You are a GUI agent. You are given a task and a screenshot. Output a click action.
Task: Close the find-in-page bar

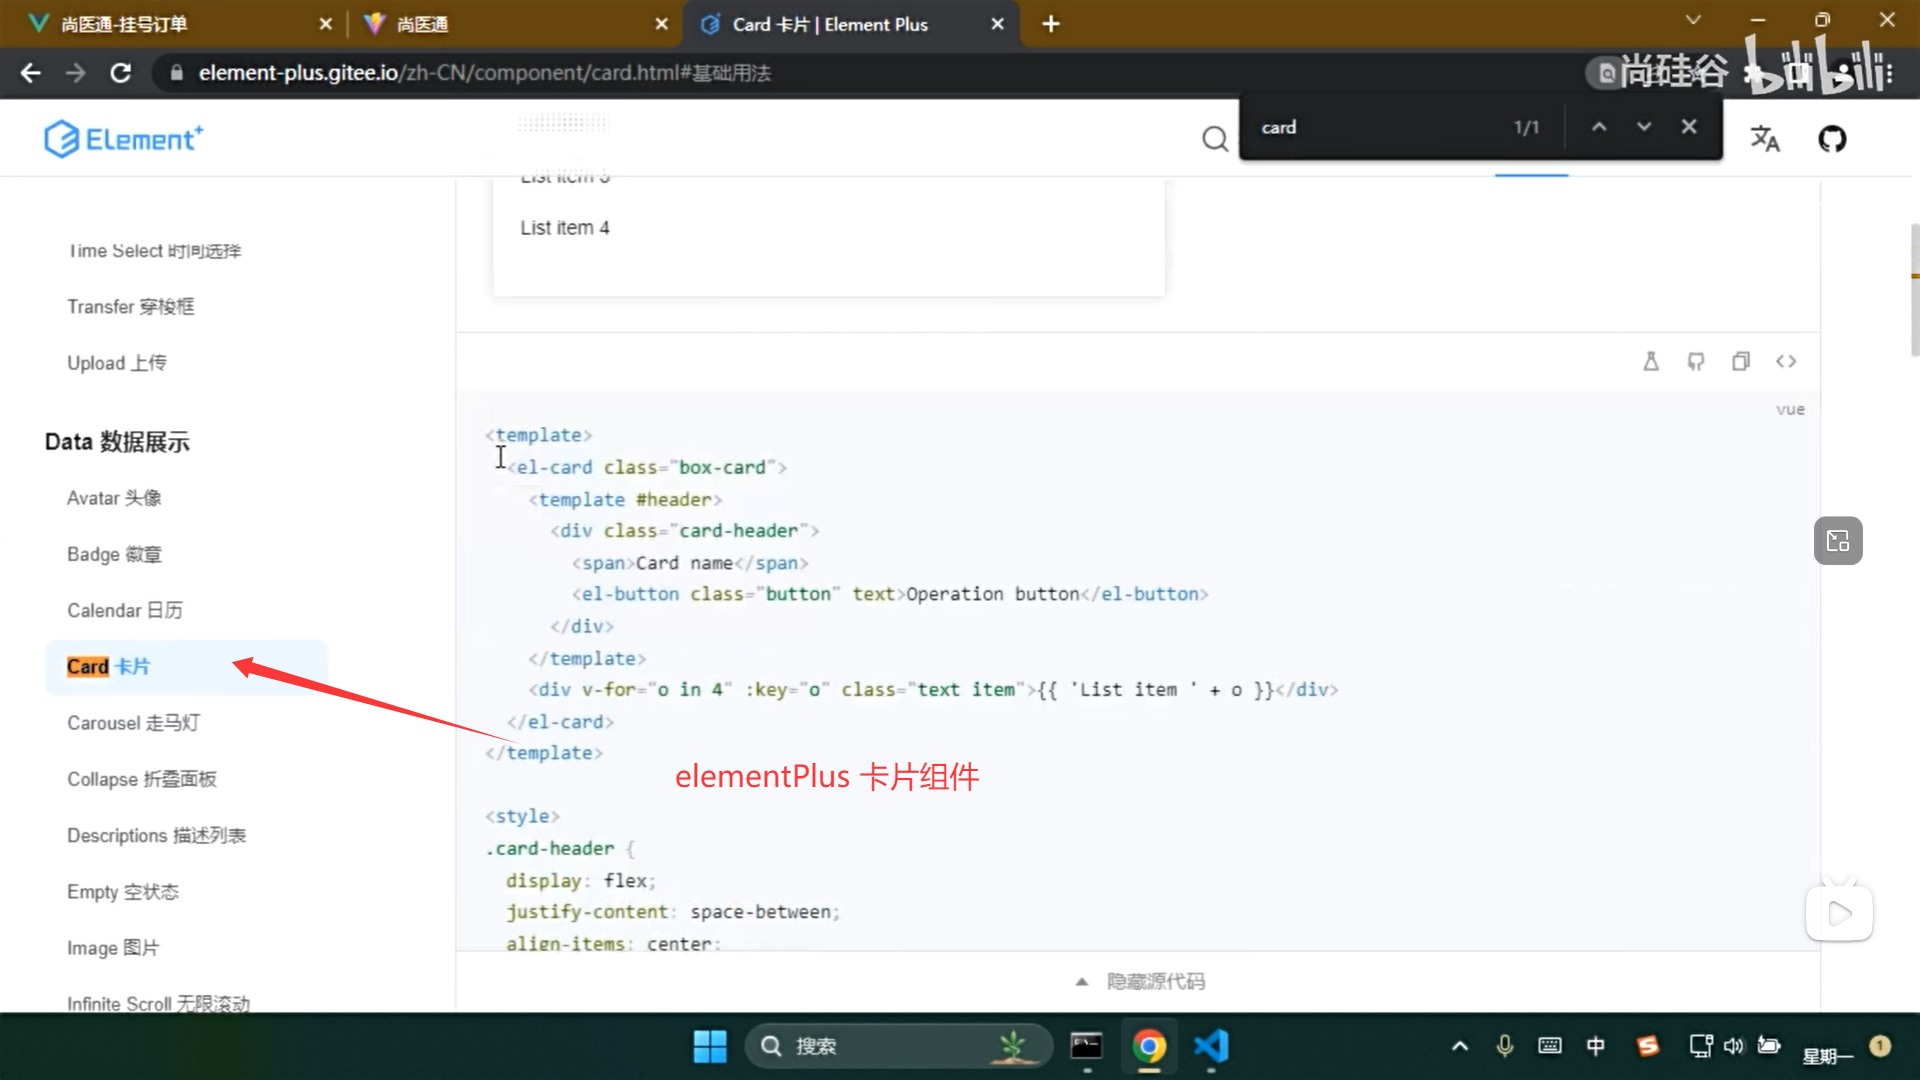(1689, 127)
